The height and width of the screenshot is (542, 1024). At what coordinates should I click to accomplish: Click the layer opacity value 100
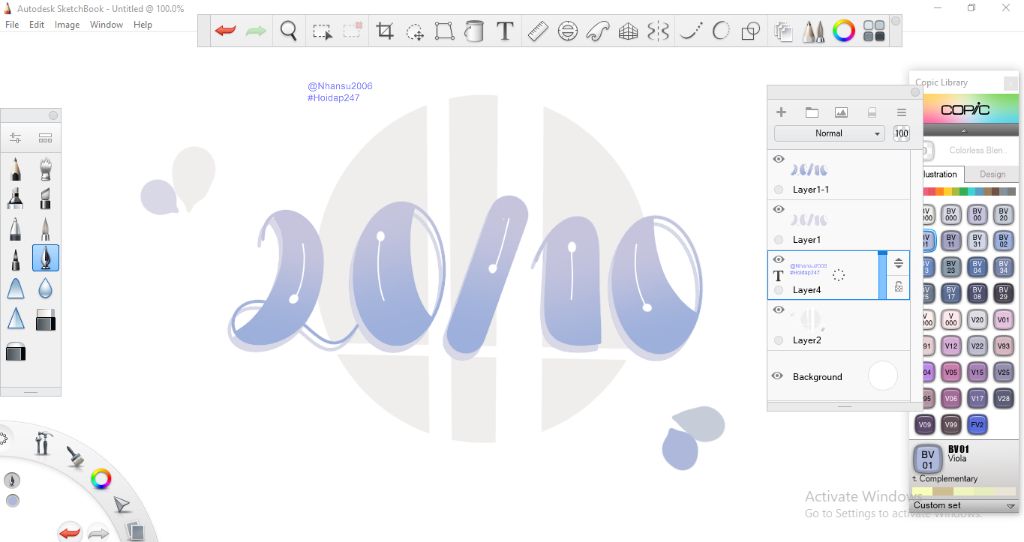coord(901,133)
